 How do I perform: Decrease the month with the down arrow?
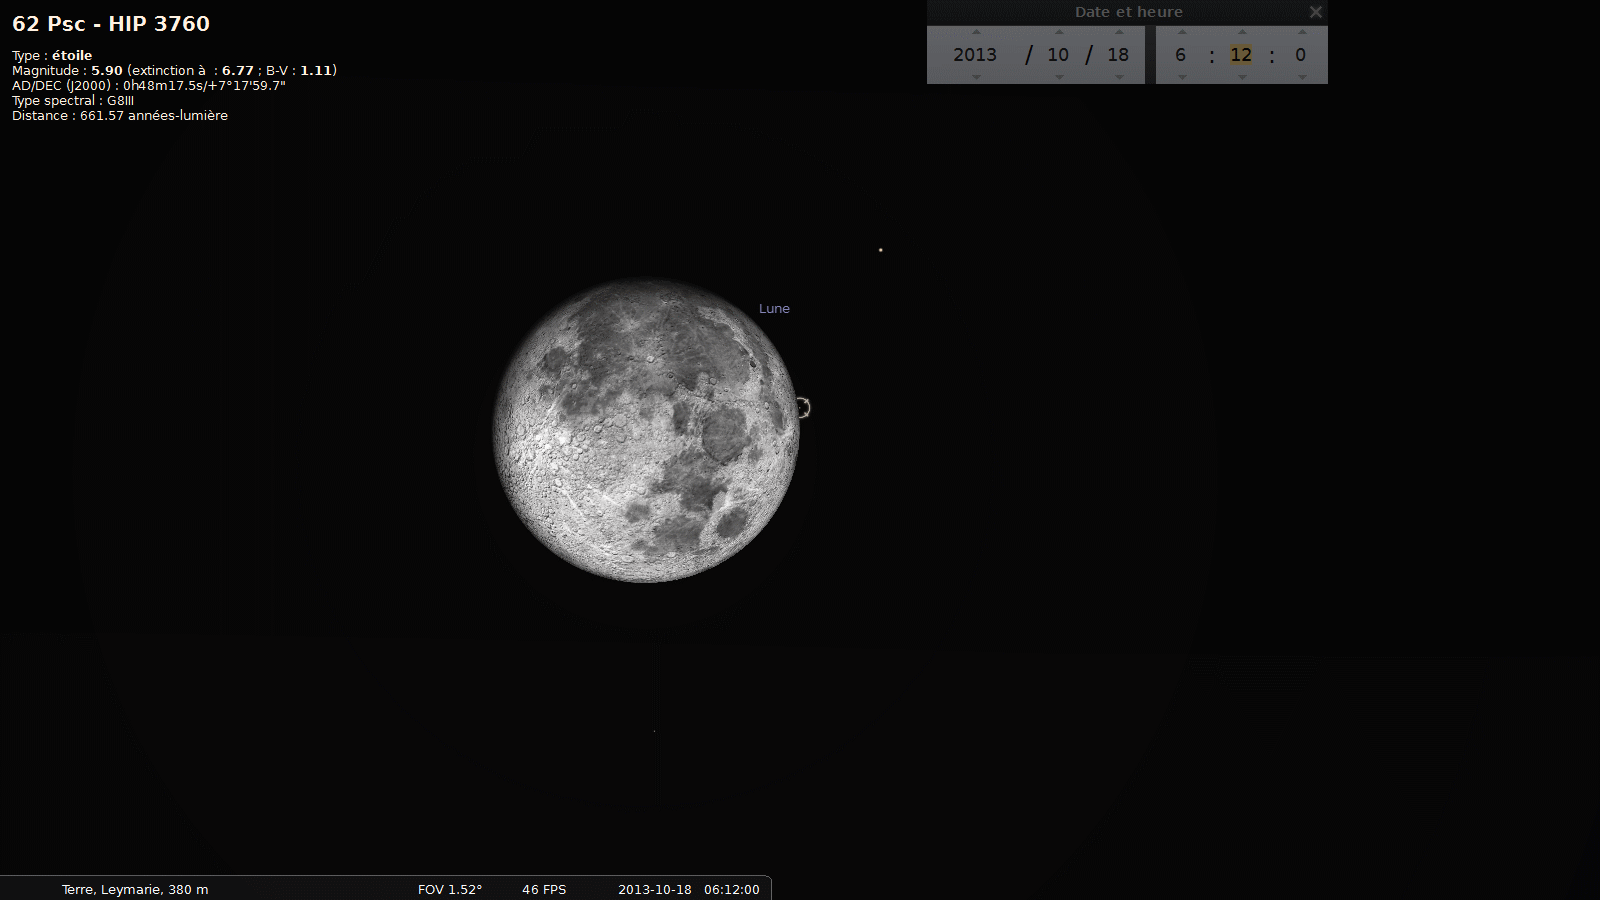pos(1059,77)
